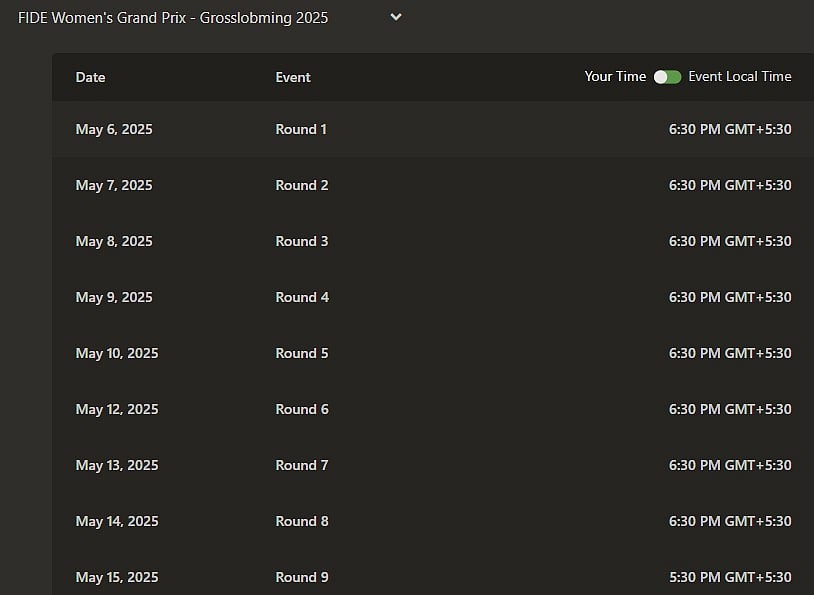Open Round 2 entry
This screenshot has width=814, height=595.
302,185
